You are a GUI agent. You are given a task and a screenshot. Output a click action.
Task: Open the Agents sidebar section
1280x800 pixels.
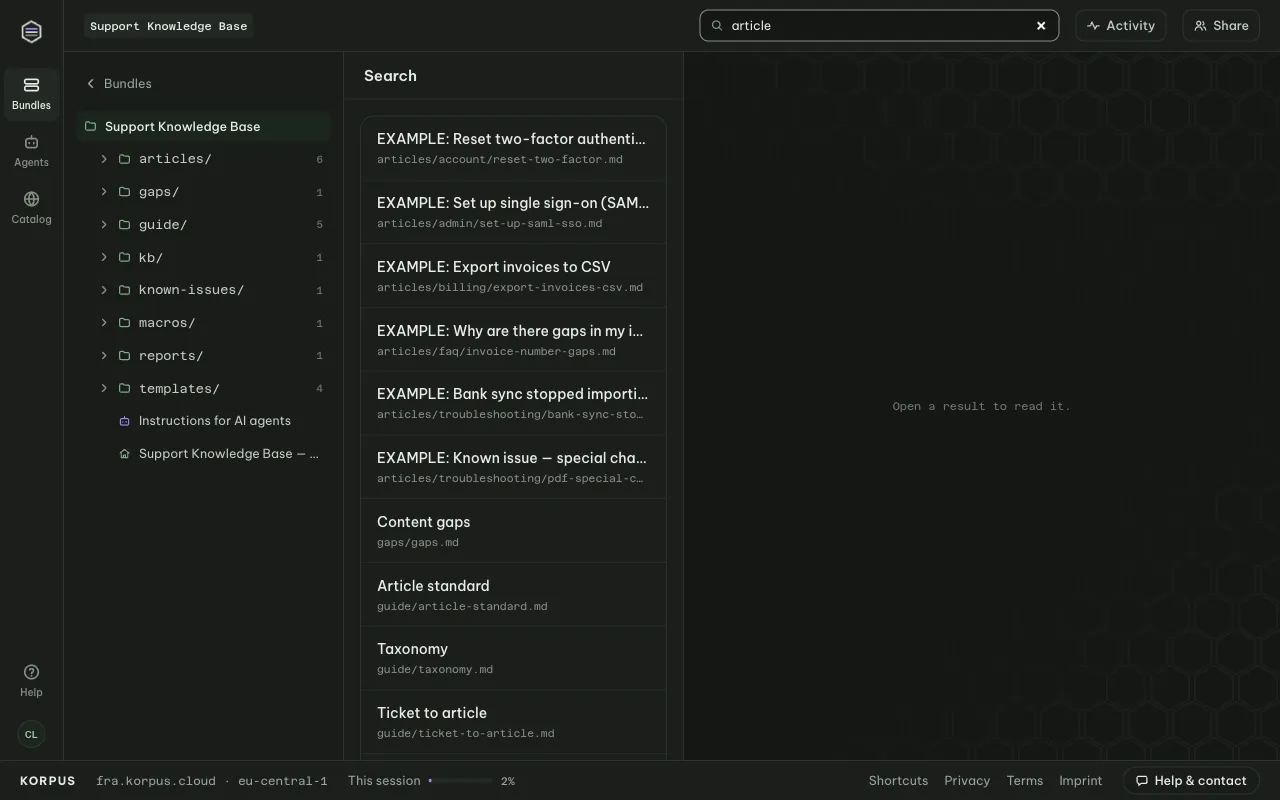pyautogui.click(x=31, y=151)
